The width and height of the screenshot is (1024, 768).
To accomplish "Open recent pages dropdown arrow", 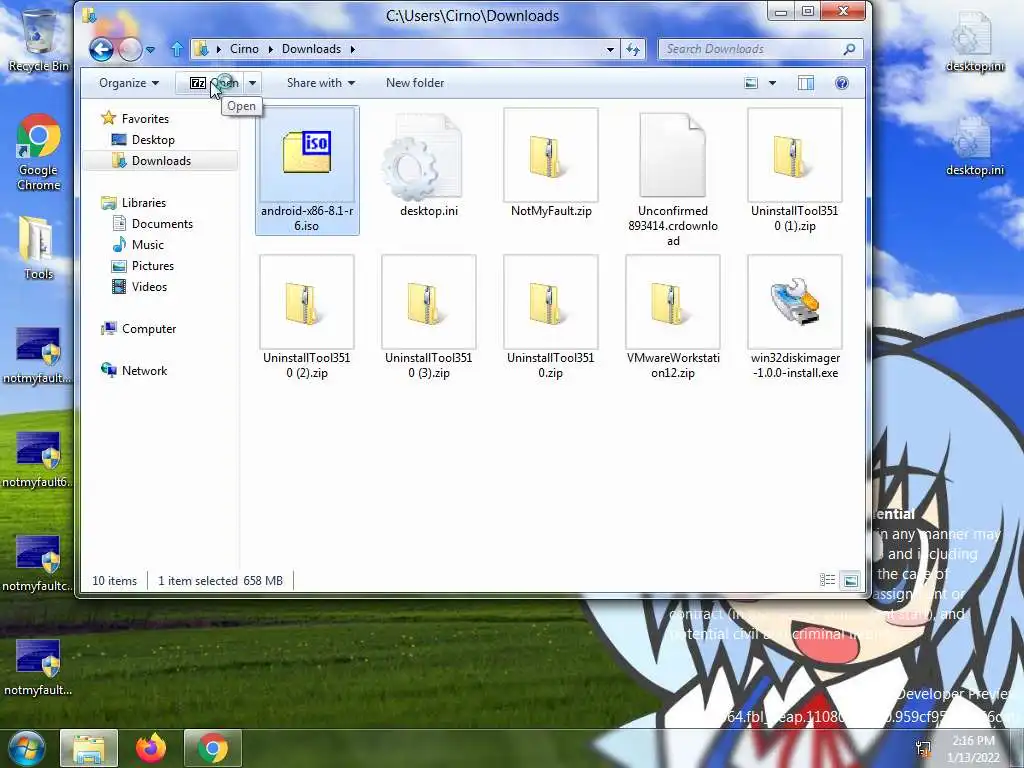I will (150, 50).
